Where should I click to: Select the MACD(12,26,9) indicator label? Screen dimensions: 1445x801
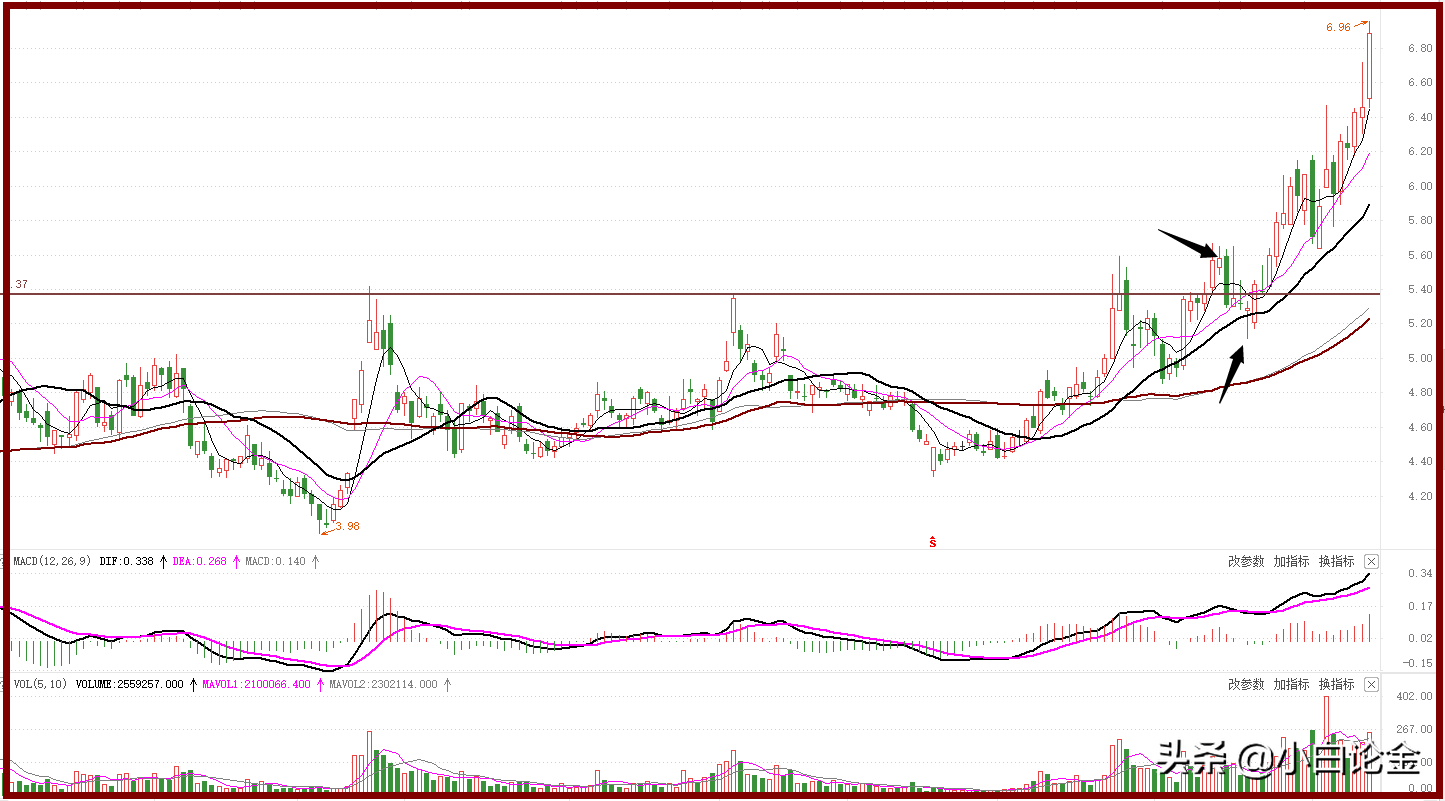click(52, 562)
